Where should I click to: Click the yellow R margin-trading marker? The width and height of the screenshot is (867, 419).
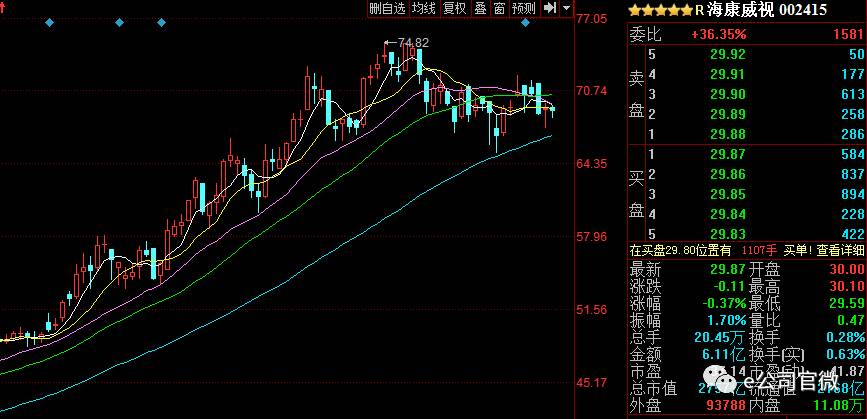[x=699, y=10]
